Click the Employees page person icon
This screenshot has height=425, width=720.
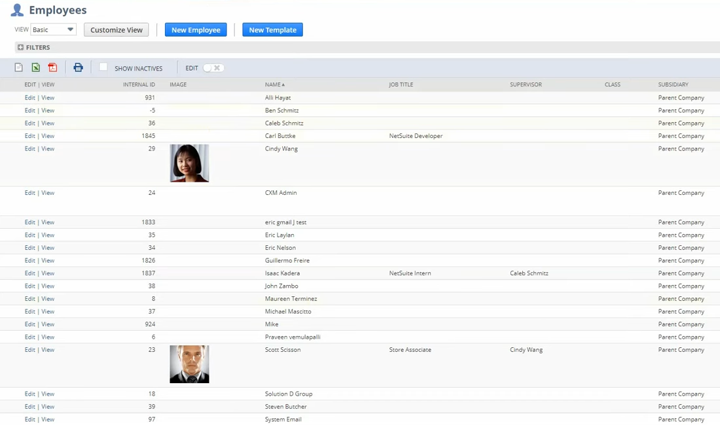click(x=17, y=10)
